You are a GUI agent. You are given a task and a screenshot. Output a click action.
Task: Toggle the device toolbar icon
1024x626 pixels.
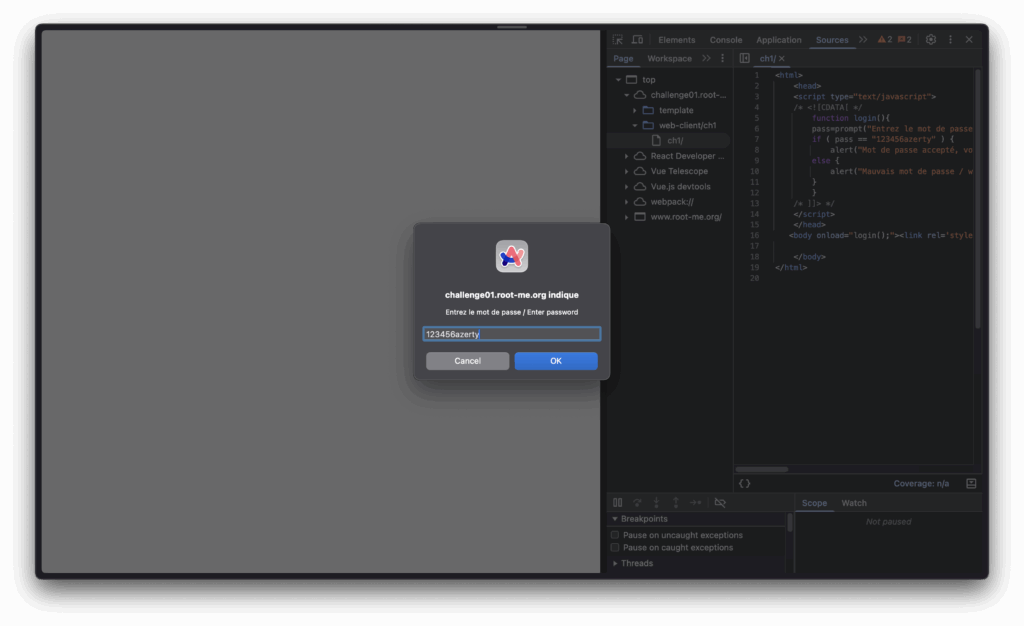tap(637, 40)
